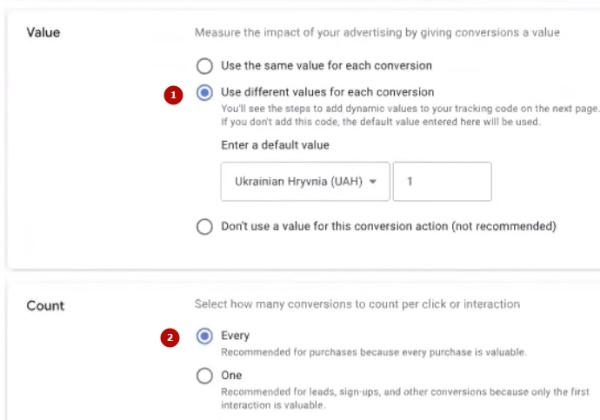600x420 pixels.
Task: Click the "Every" option label text
Action: [236, 336]
